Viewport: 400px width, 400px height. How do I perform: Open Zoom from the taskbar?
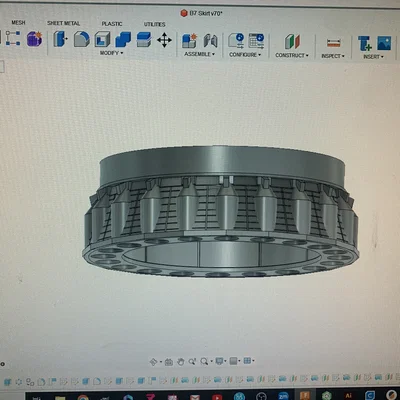point(283,396)
